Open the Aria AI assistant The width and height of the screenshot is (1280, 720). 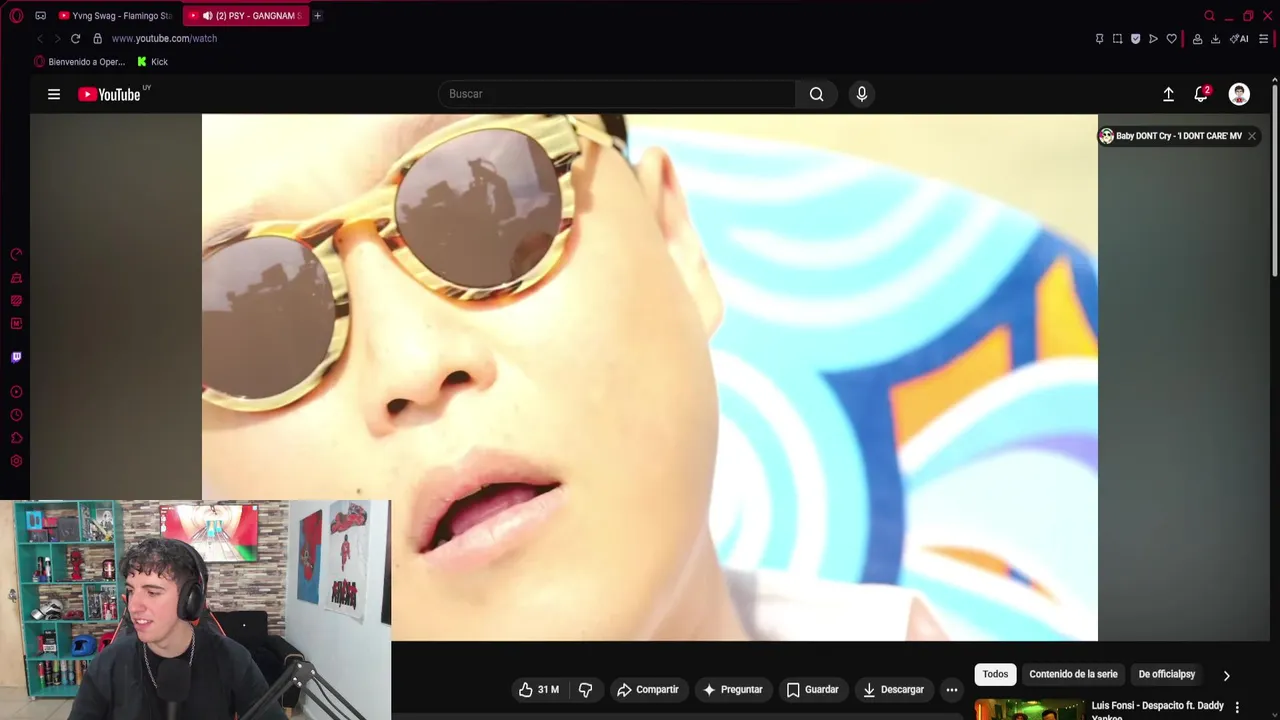point(1239,39)
